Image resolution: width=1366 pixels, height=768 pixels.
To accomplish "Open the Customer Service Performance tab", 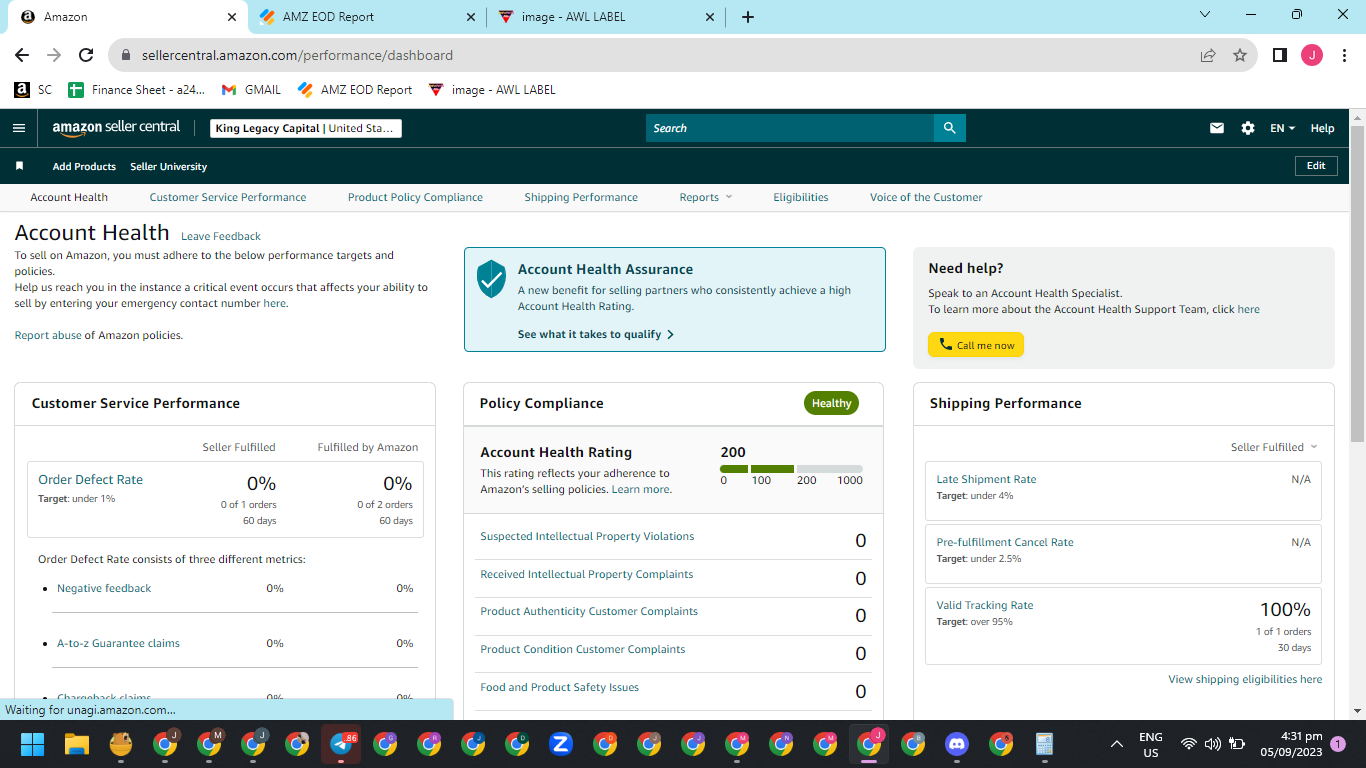I will (228, 197).
